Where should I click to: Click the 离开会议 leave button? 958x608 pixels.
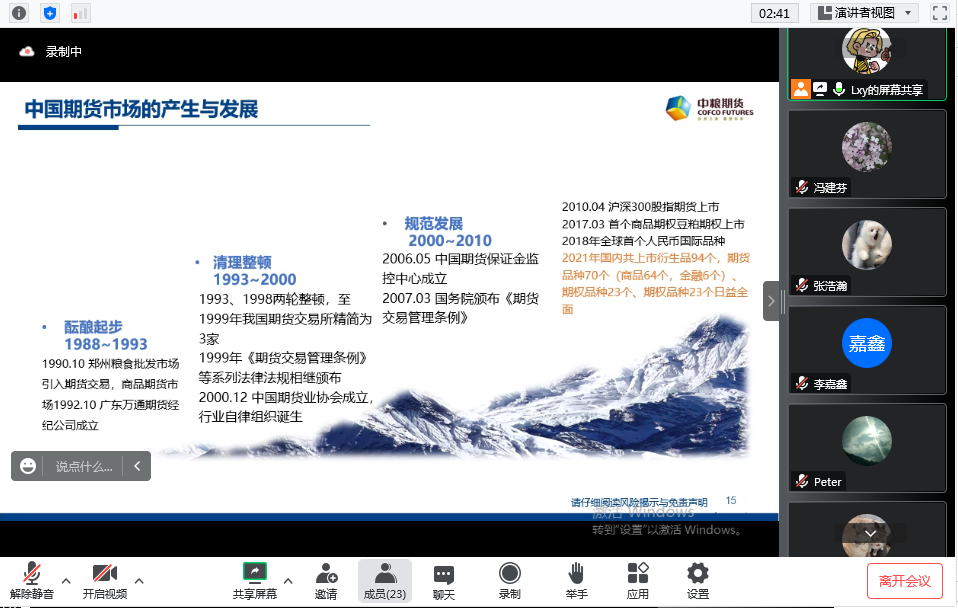coord(905,580)
